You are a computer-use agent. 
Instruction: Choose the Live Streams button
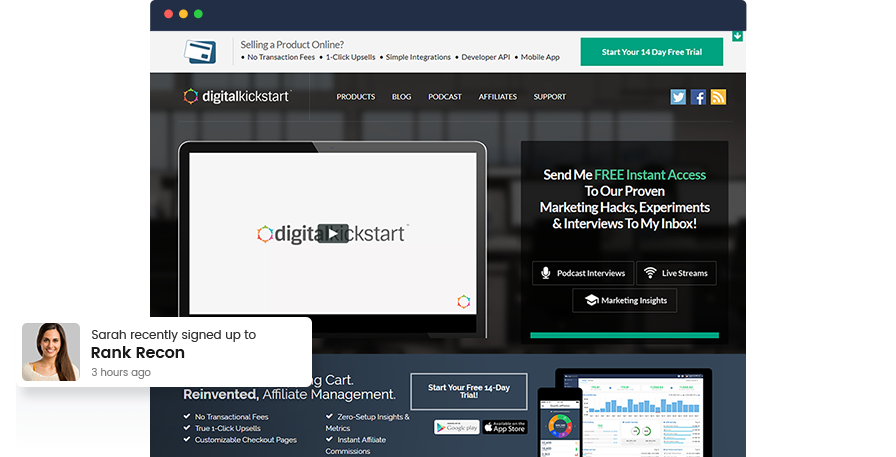(x=677, y=273)
